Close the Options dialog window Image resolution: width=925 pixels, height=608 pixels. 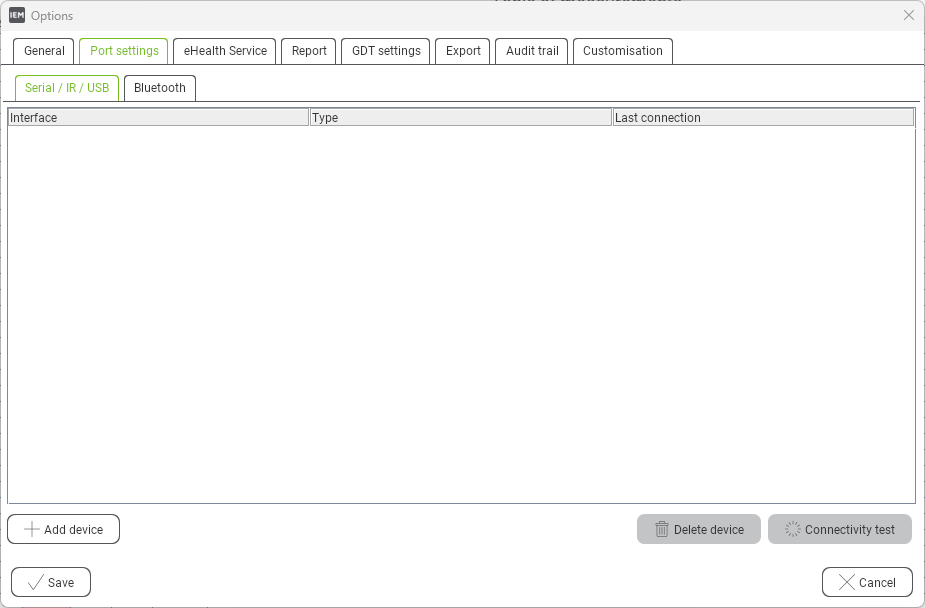[x=908, y=15]
